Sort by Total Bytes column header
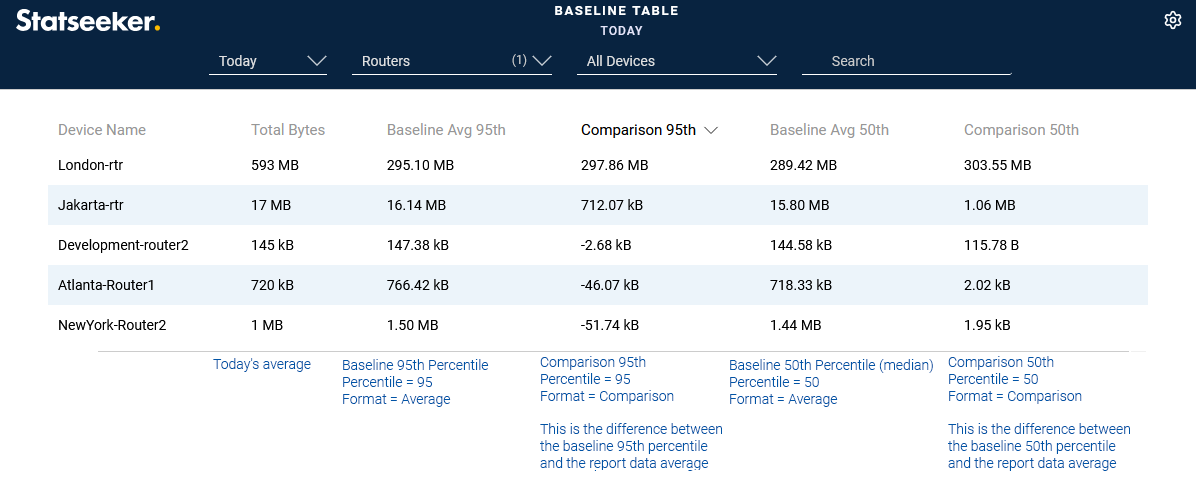Viewport: 1196px width, 477px height. 288,130
